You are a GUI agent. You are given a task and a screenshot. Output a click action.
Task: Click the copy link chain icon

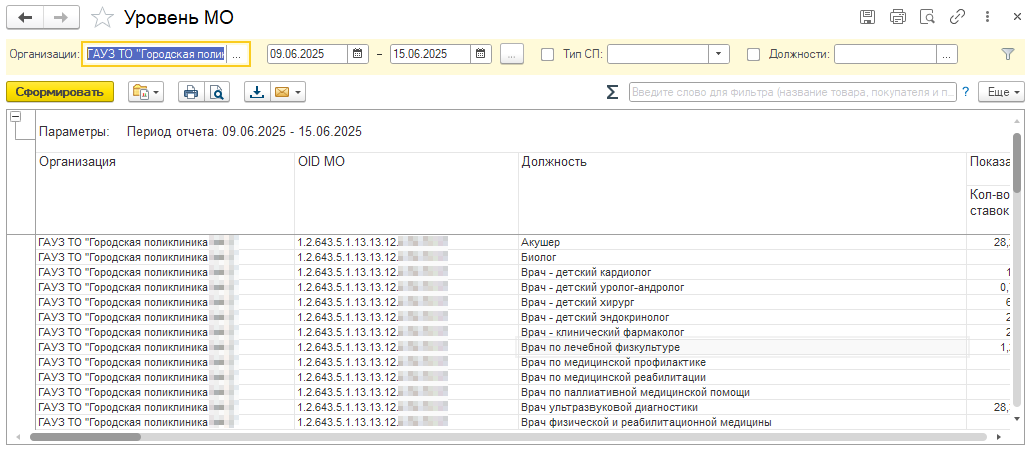(x=957, y=17)
